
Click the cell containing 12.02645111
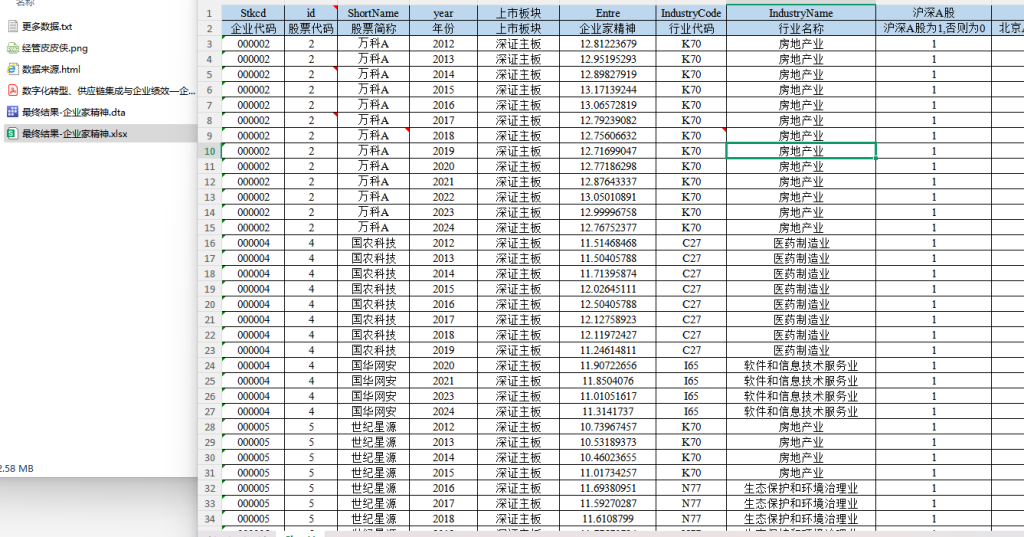click(608, 289)
